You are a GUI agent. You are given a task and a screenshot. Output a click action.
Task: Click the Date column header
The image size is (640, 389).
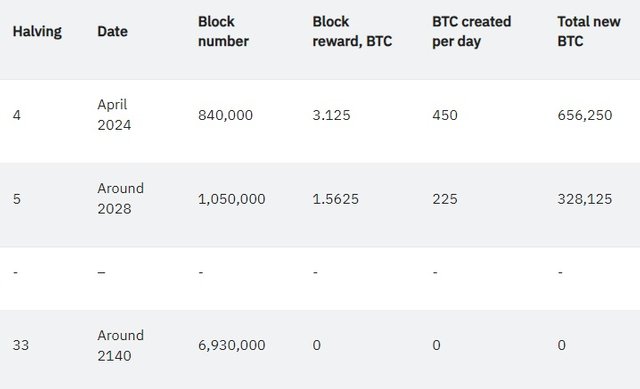pyautogui.click(x=112, y=31)
